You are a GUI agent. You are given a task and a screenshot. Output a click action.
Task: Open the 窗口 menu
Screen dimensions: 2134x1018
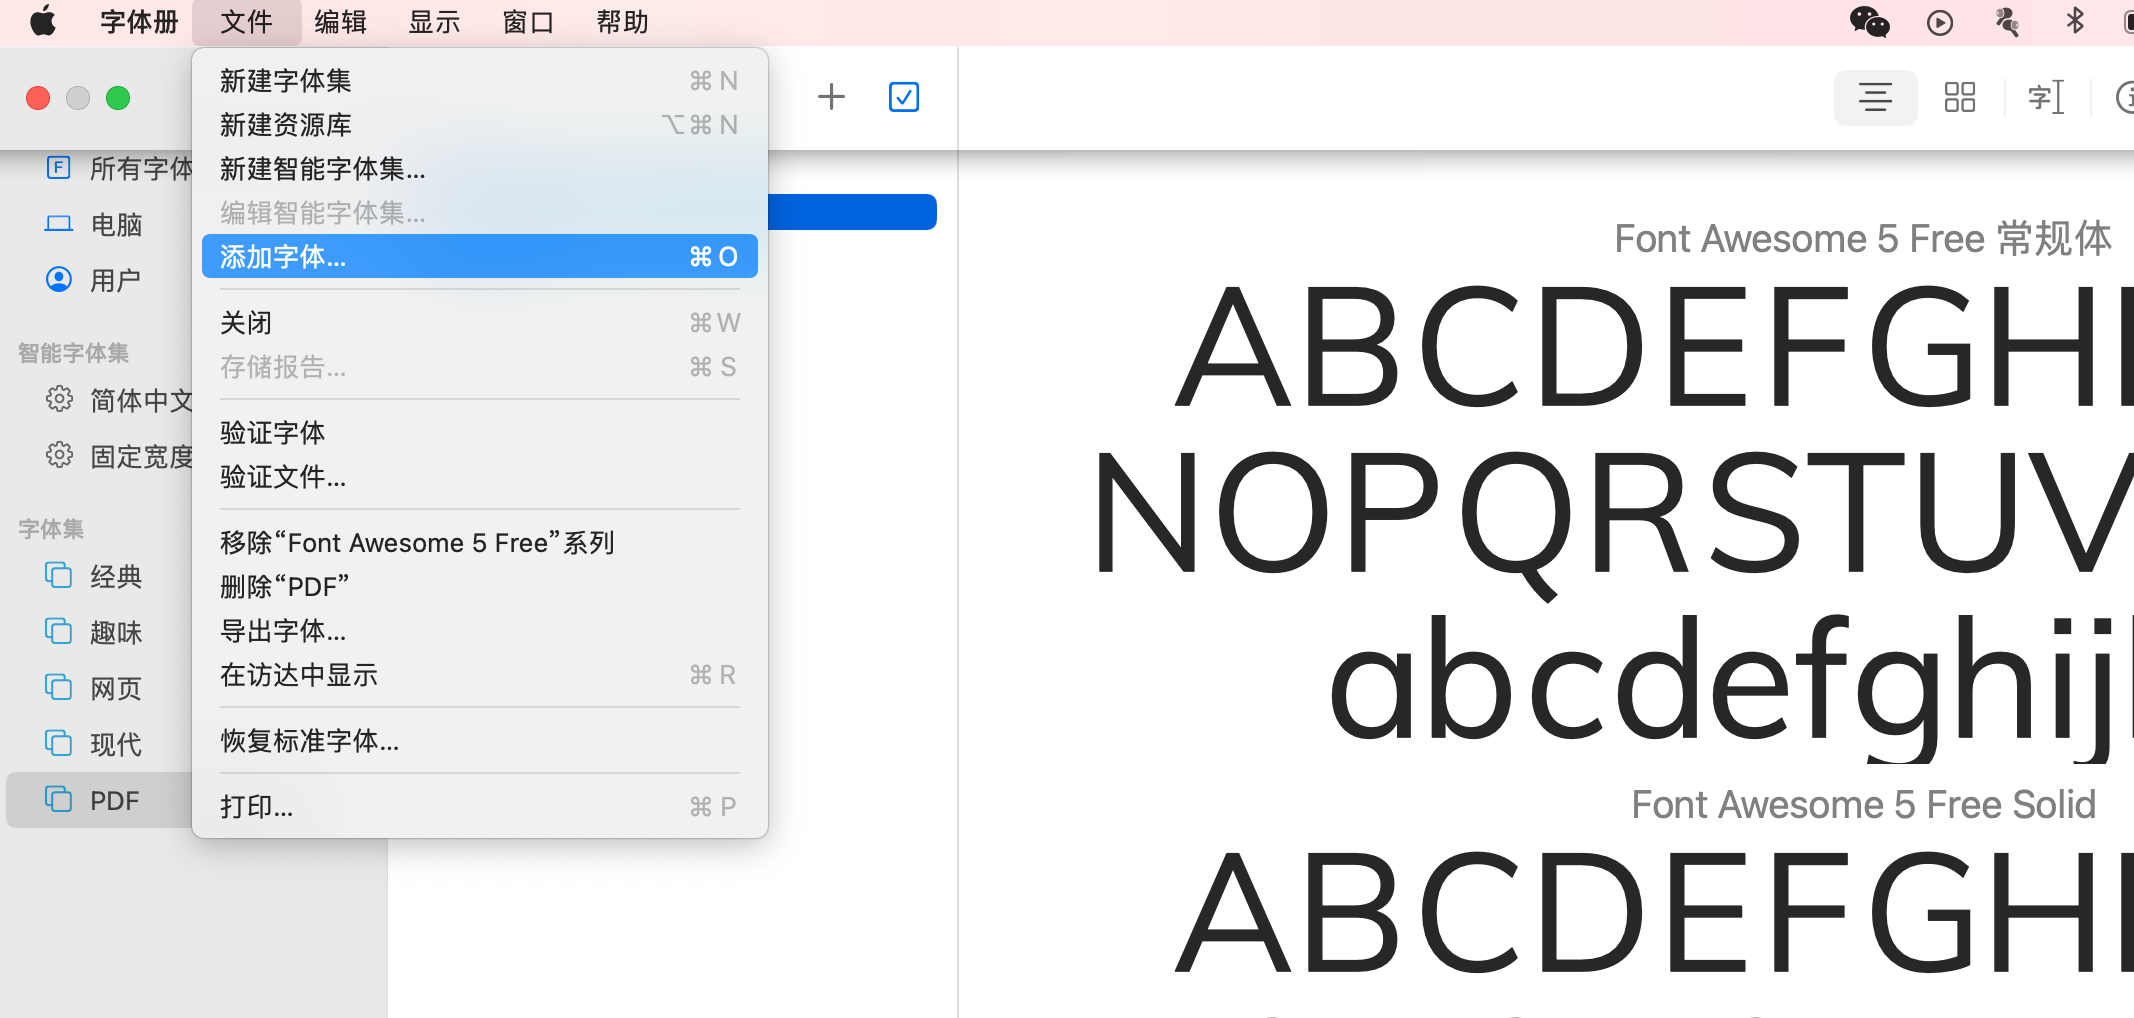pos(528,22)
